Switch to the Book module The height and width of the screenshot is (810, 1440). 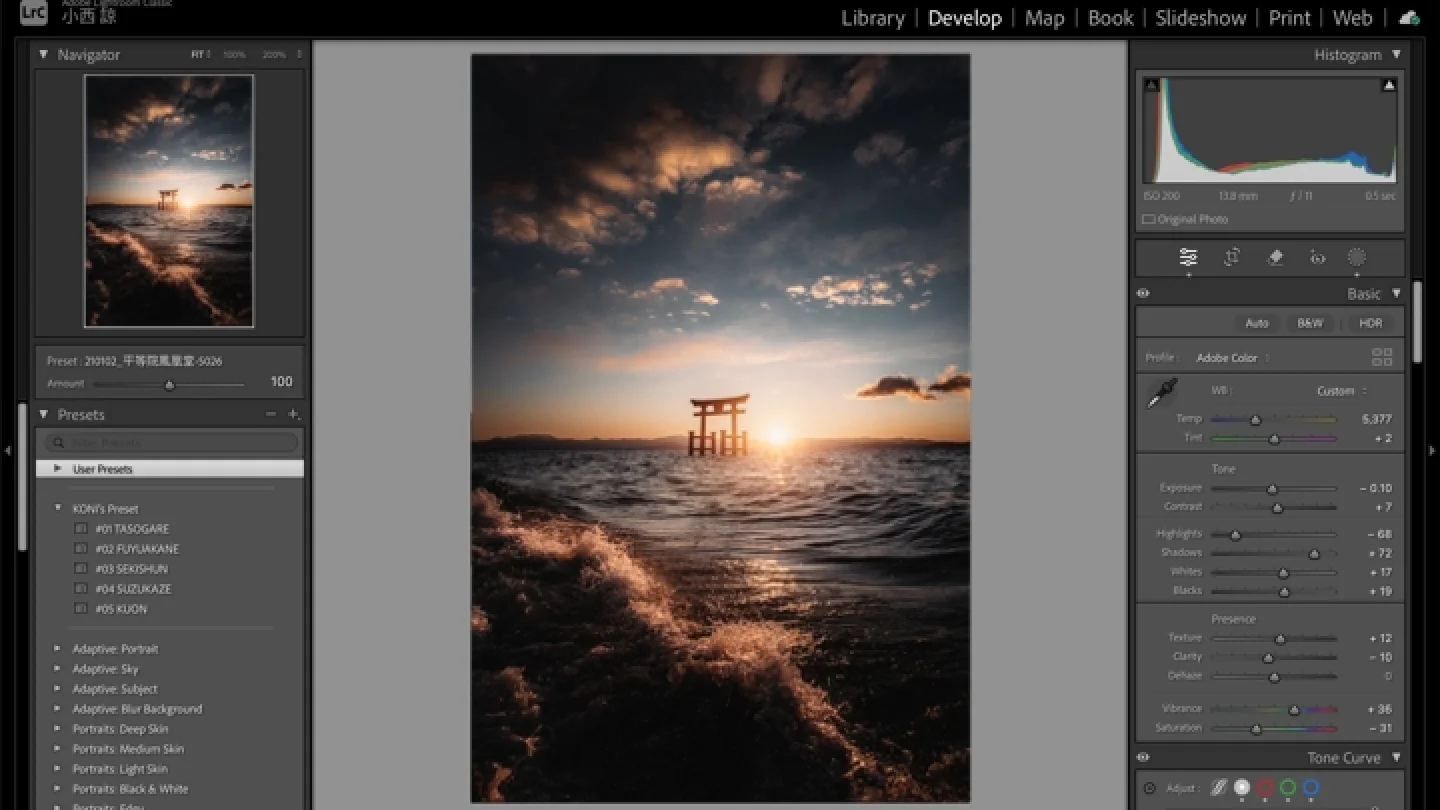click(x=1111, y=18)
